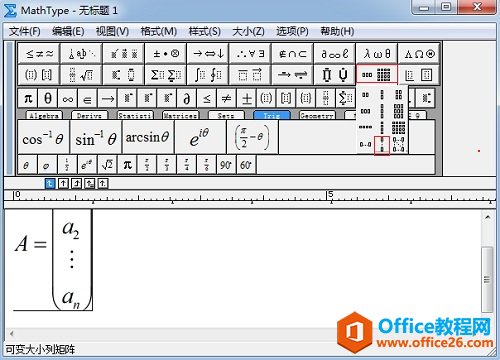Open the products and set theory templates palette
Viewport: 500px width, 360px height.
(x=334, y=75)
